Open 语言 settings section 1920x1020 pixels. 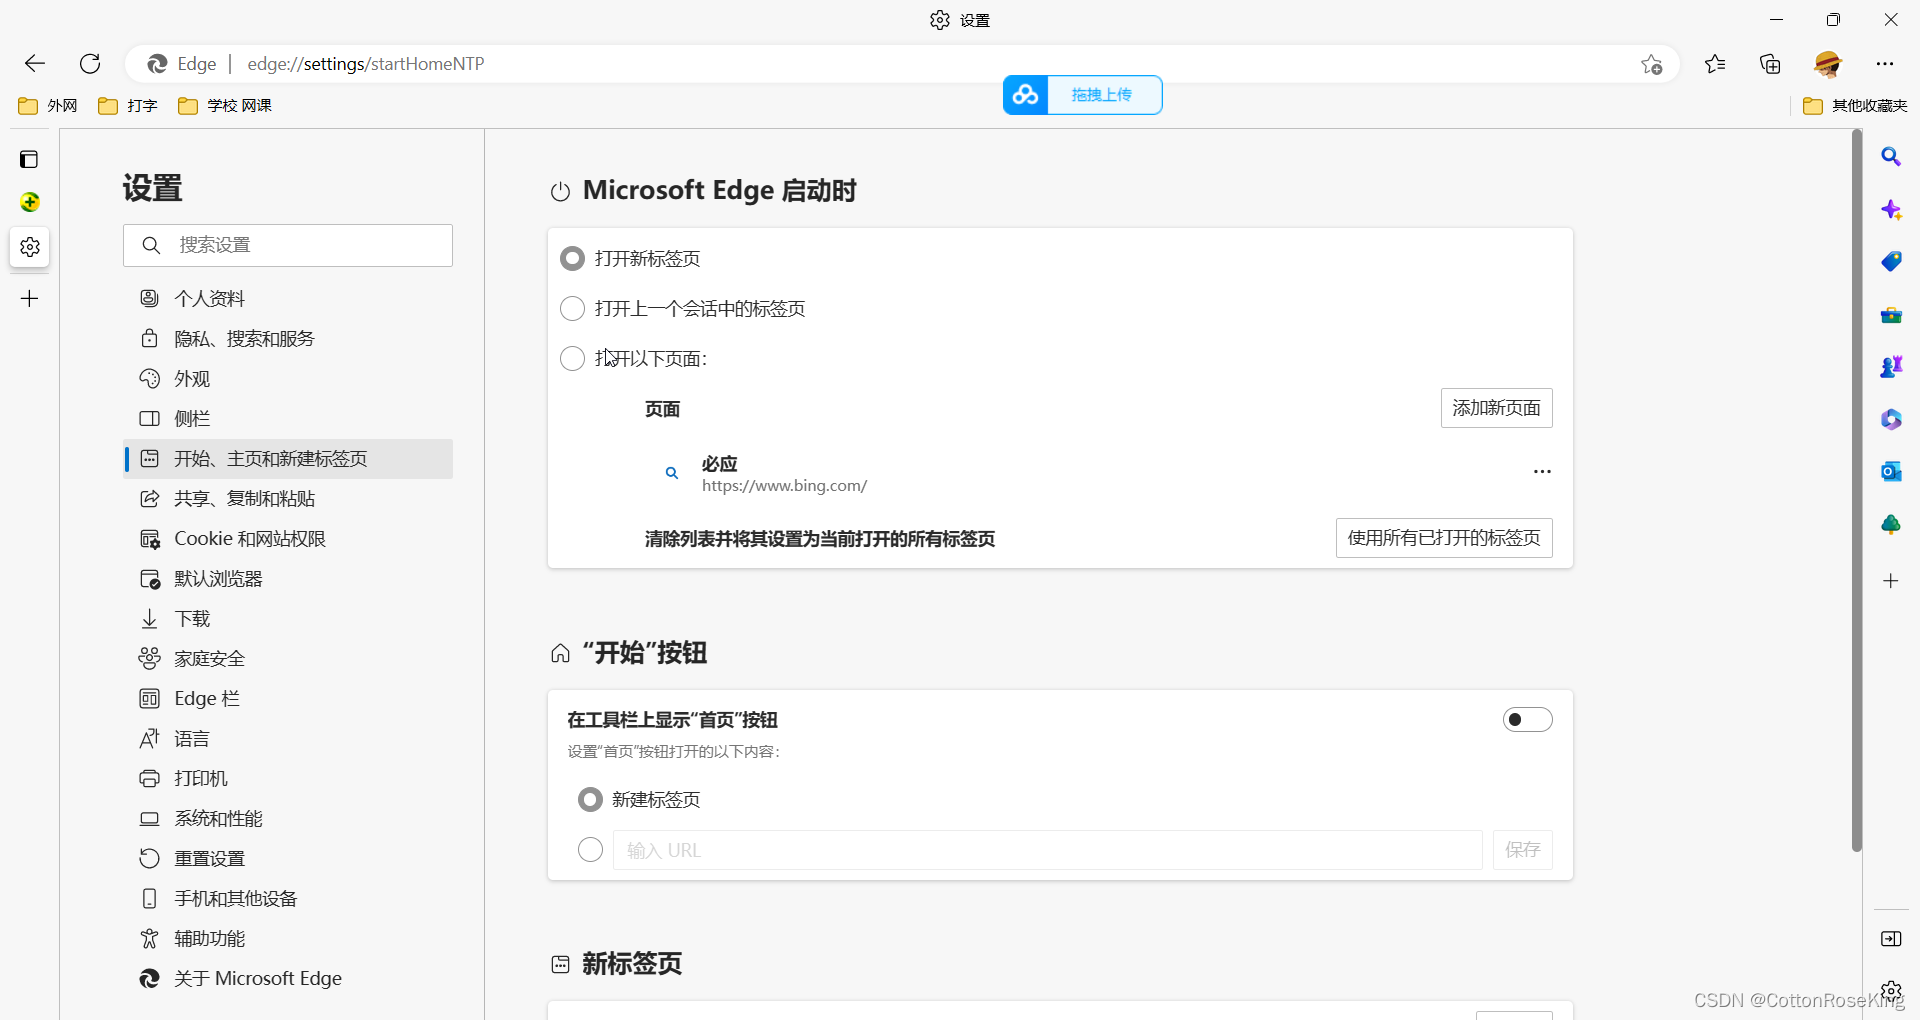tap(288, 738)
